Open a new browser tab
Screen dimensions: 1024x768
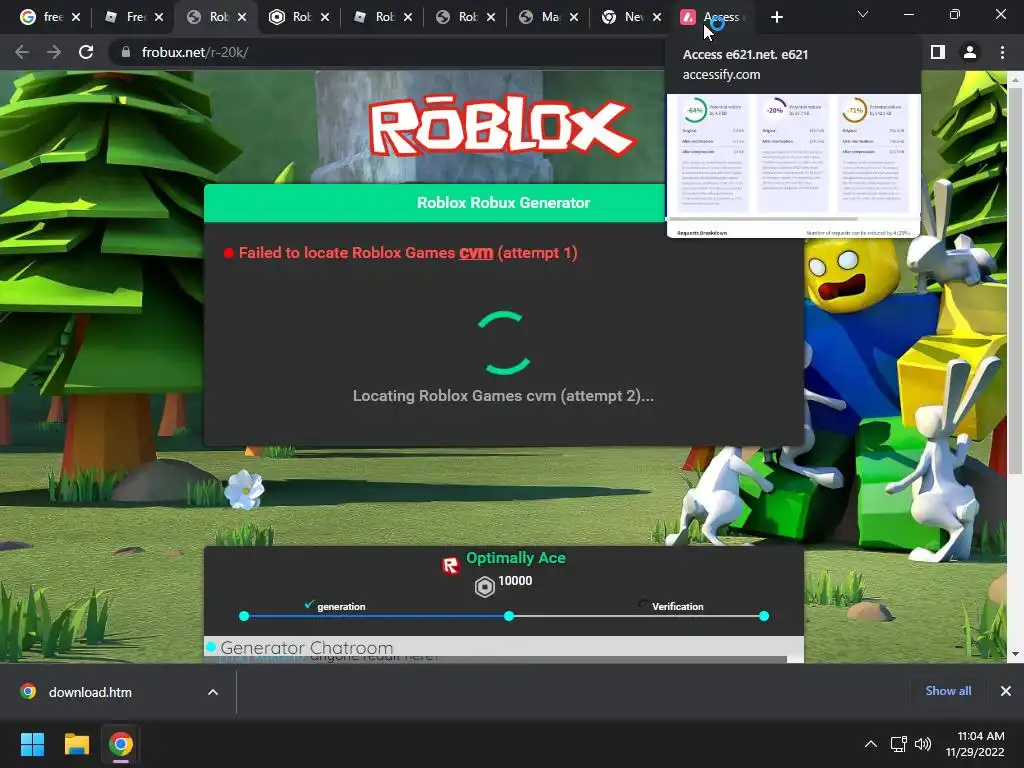pyautogui.click(x=776, y=17)
